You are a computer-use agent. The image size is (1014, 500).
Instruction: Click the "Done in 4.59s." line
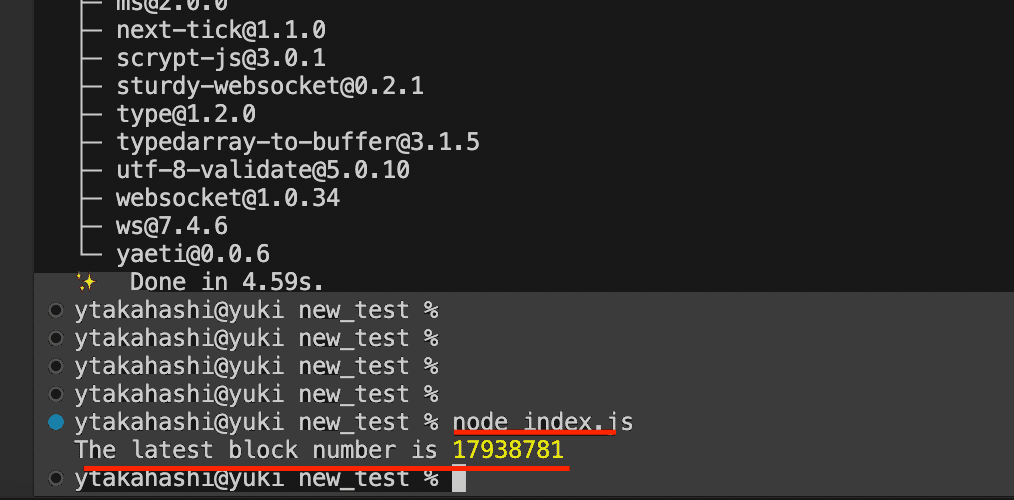pyautogui.click(x=226, y=282)
